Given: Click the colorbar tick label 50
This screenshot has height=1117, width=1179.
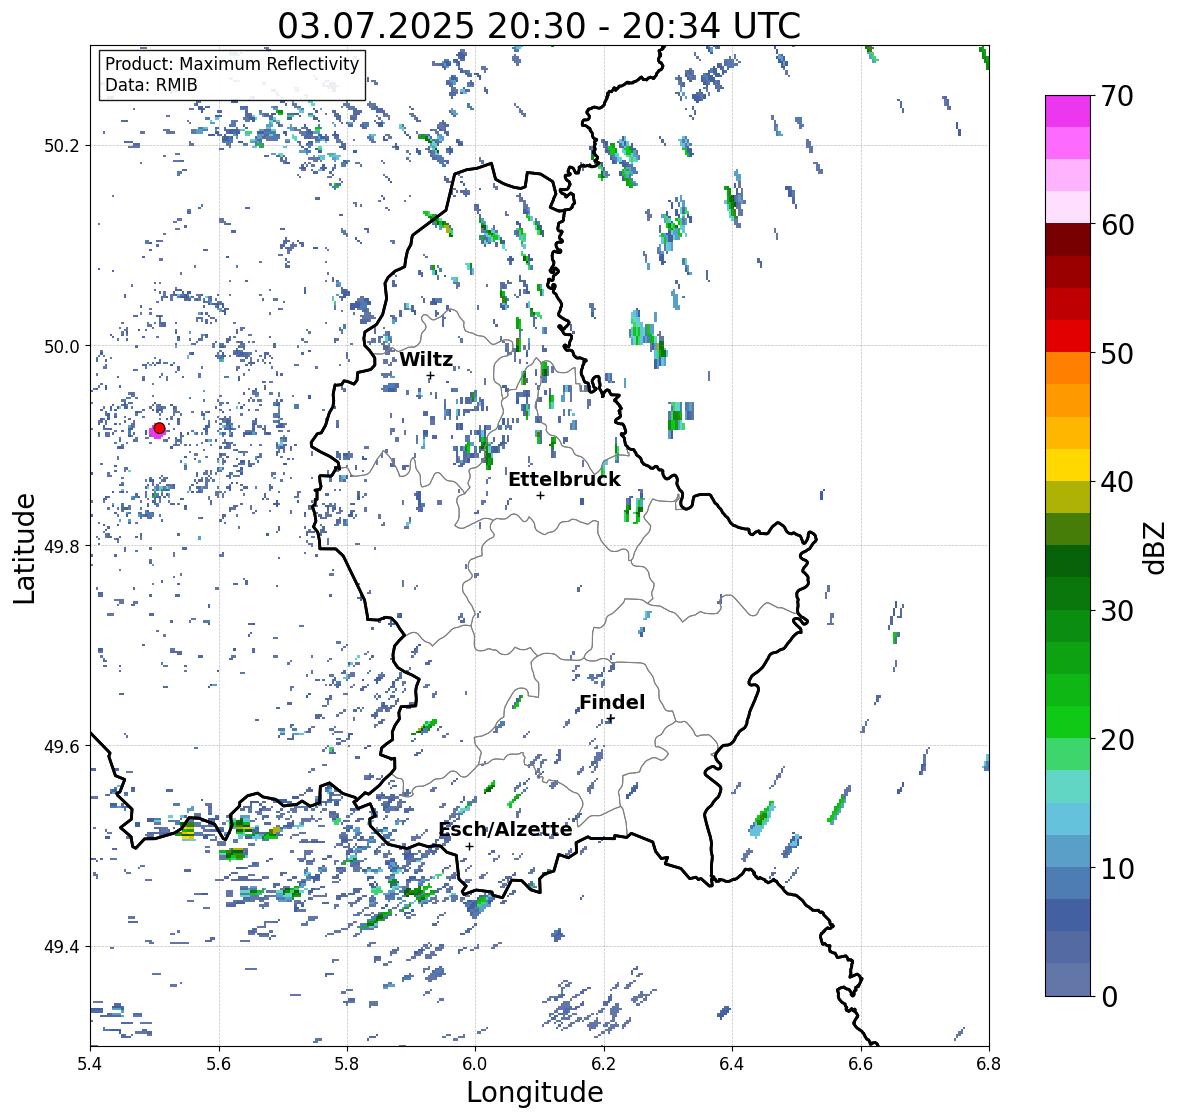Looking at the screenshot, I should point(1117,354).
